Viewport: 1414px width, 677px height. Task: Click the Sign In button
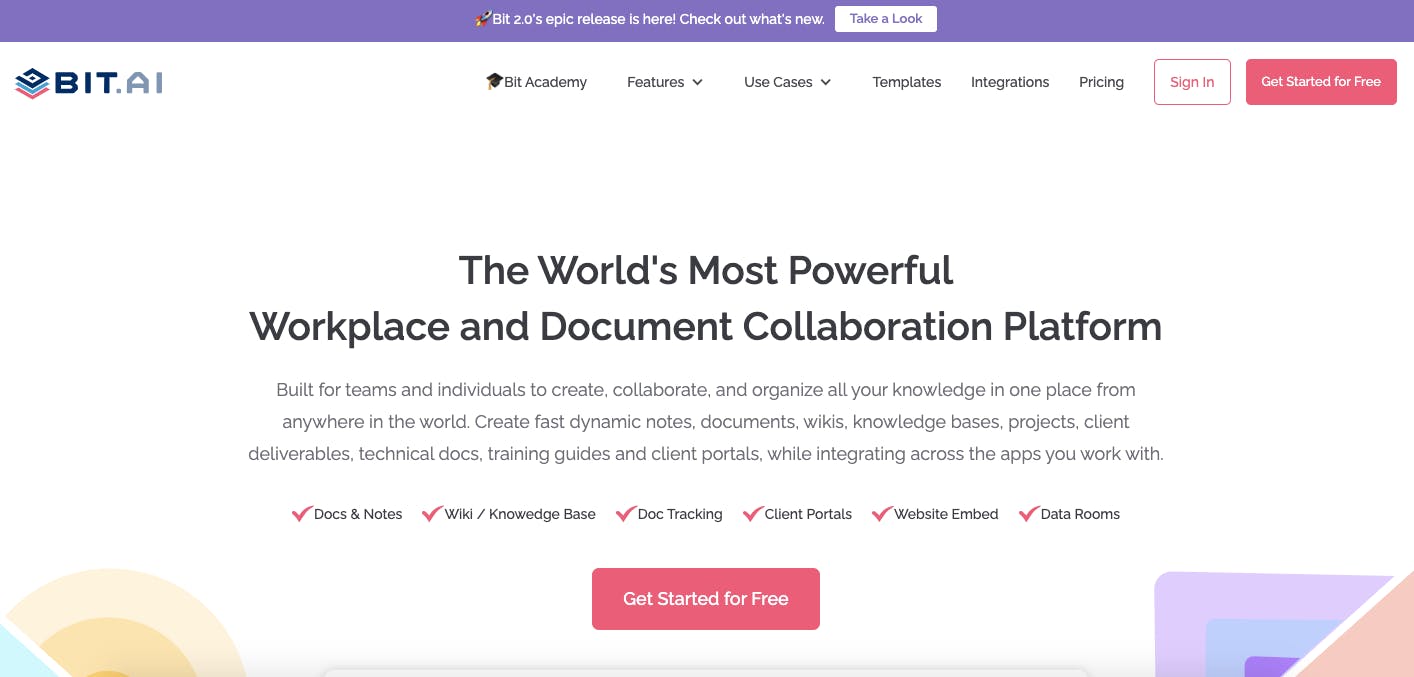click(x=1192, y=82)
